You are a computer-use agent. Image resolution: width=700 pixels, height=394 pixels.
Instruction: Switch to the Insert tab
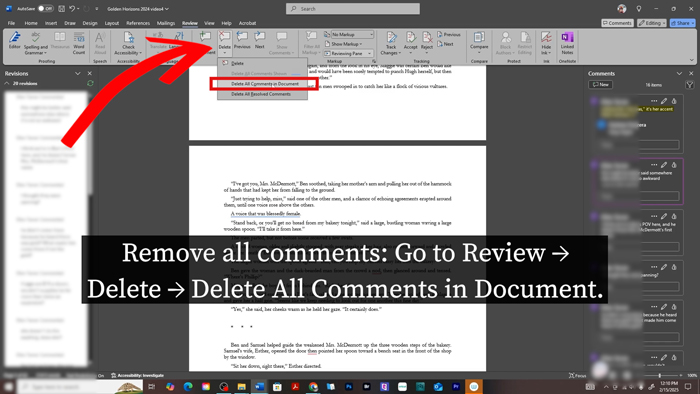51,23
